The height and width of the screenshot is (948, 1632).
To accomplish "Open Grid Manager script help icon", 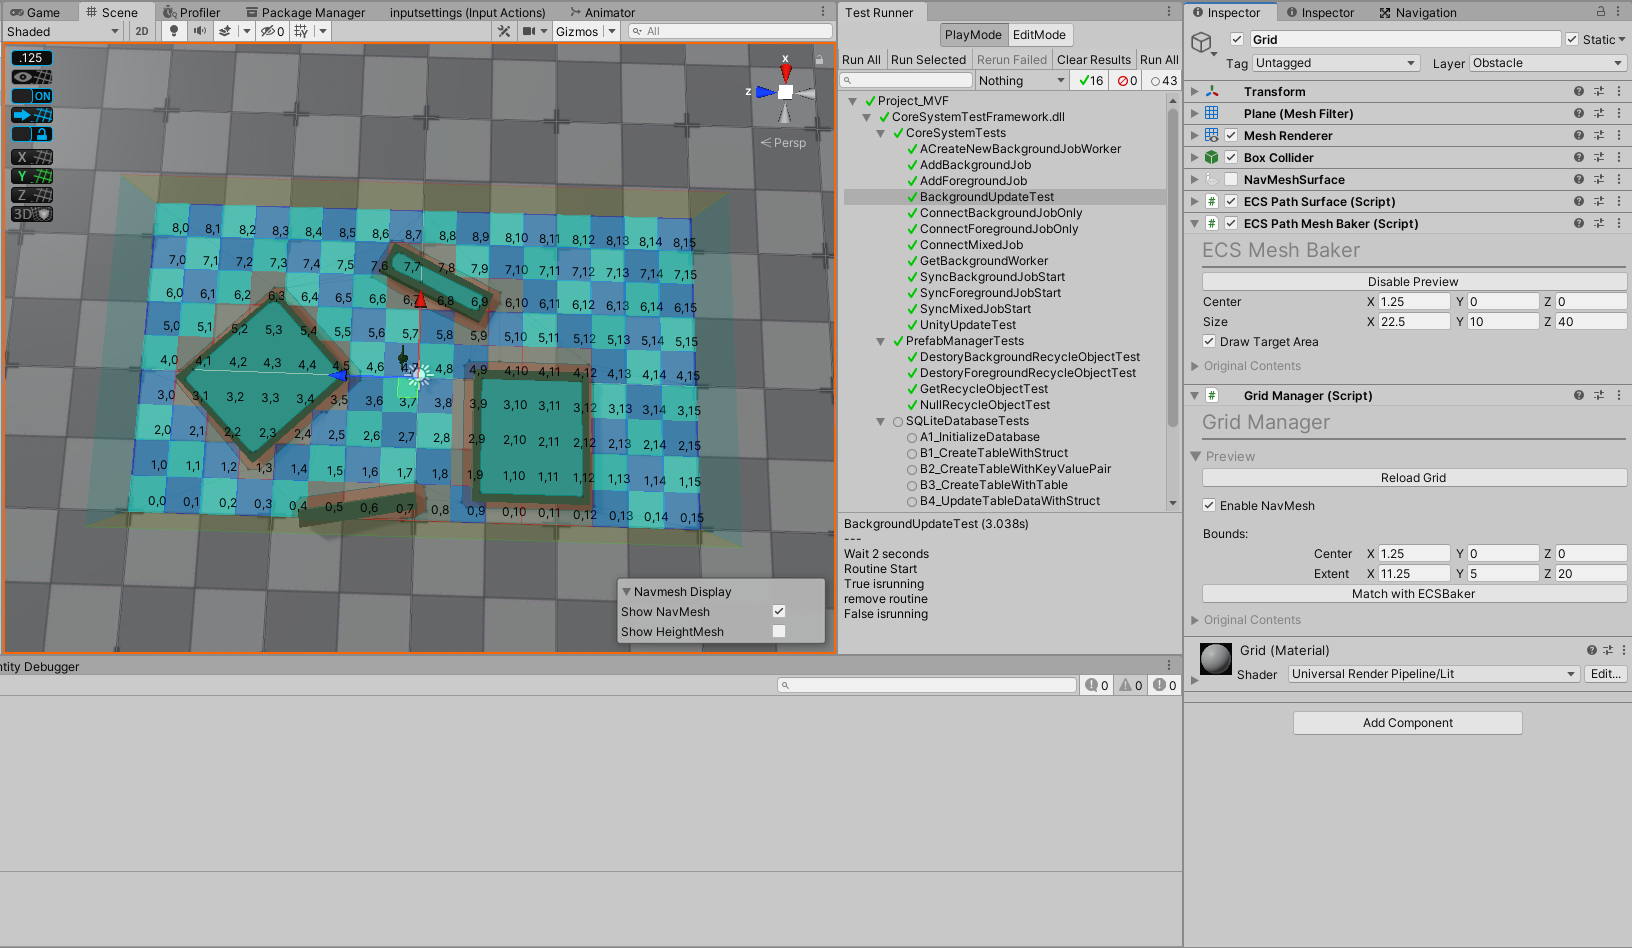I will tap(1579, 395).
